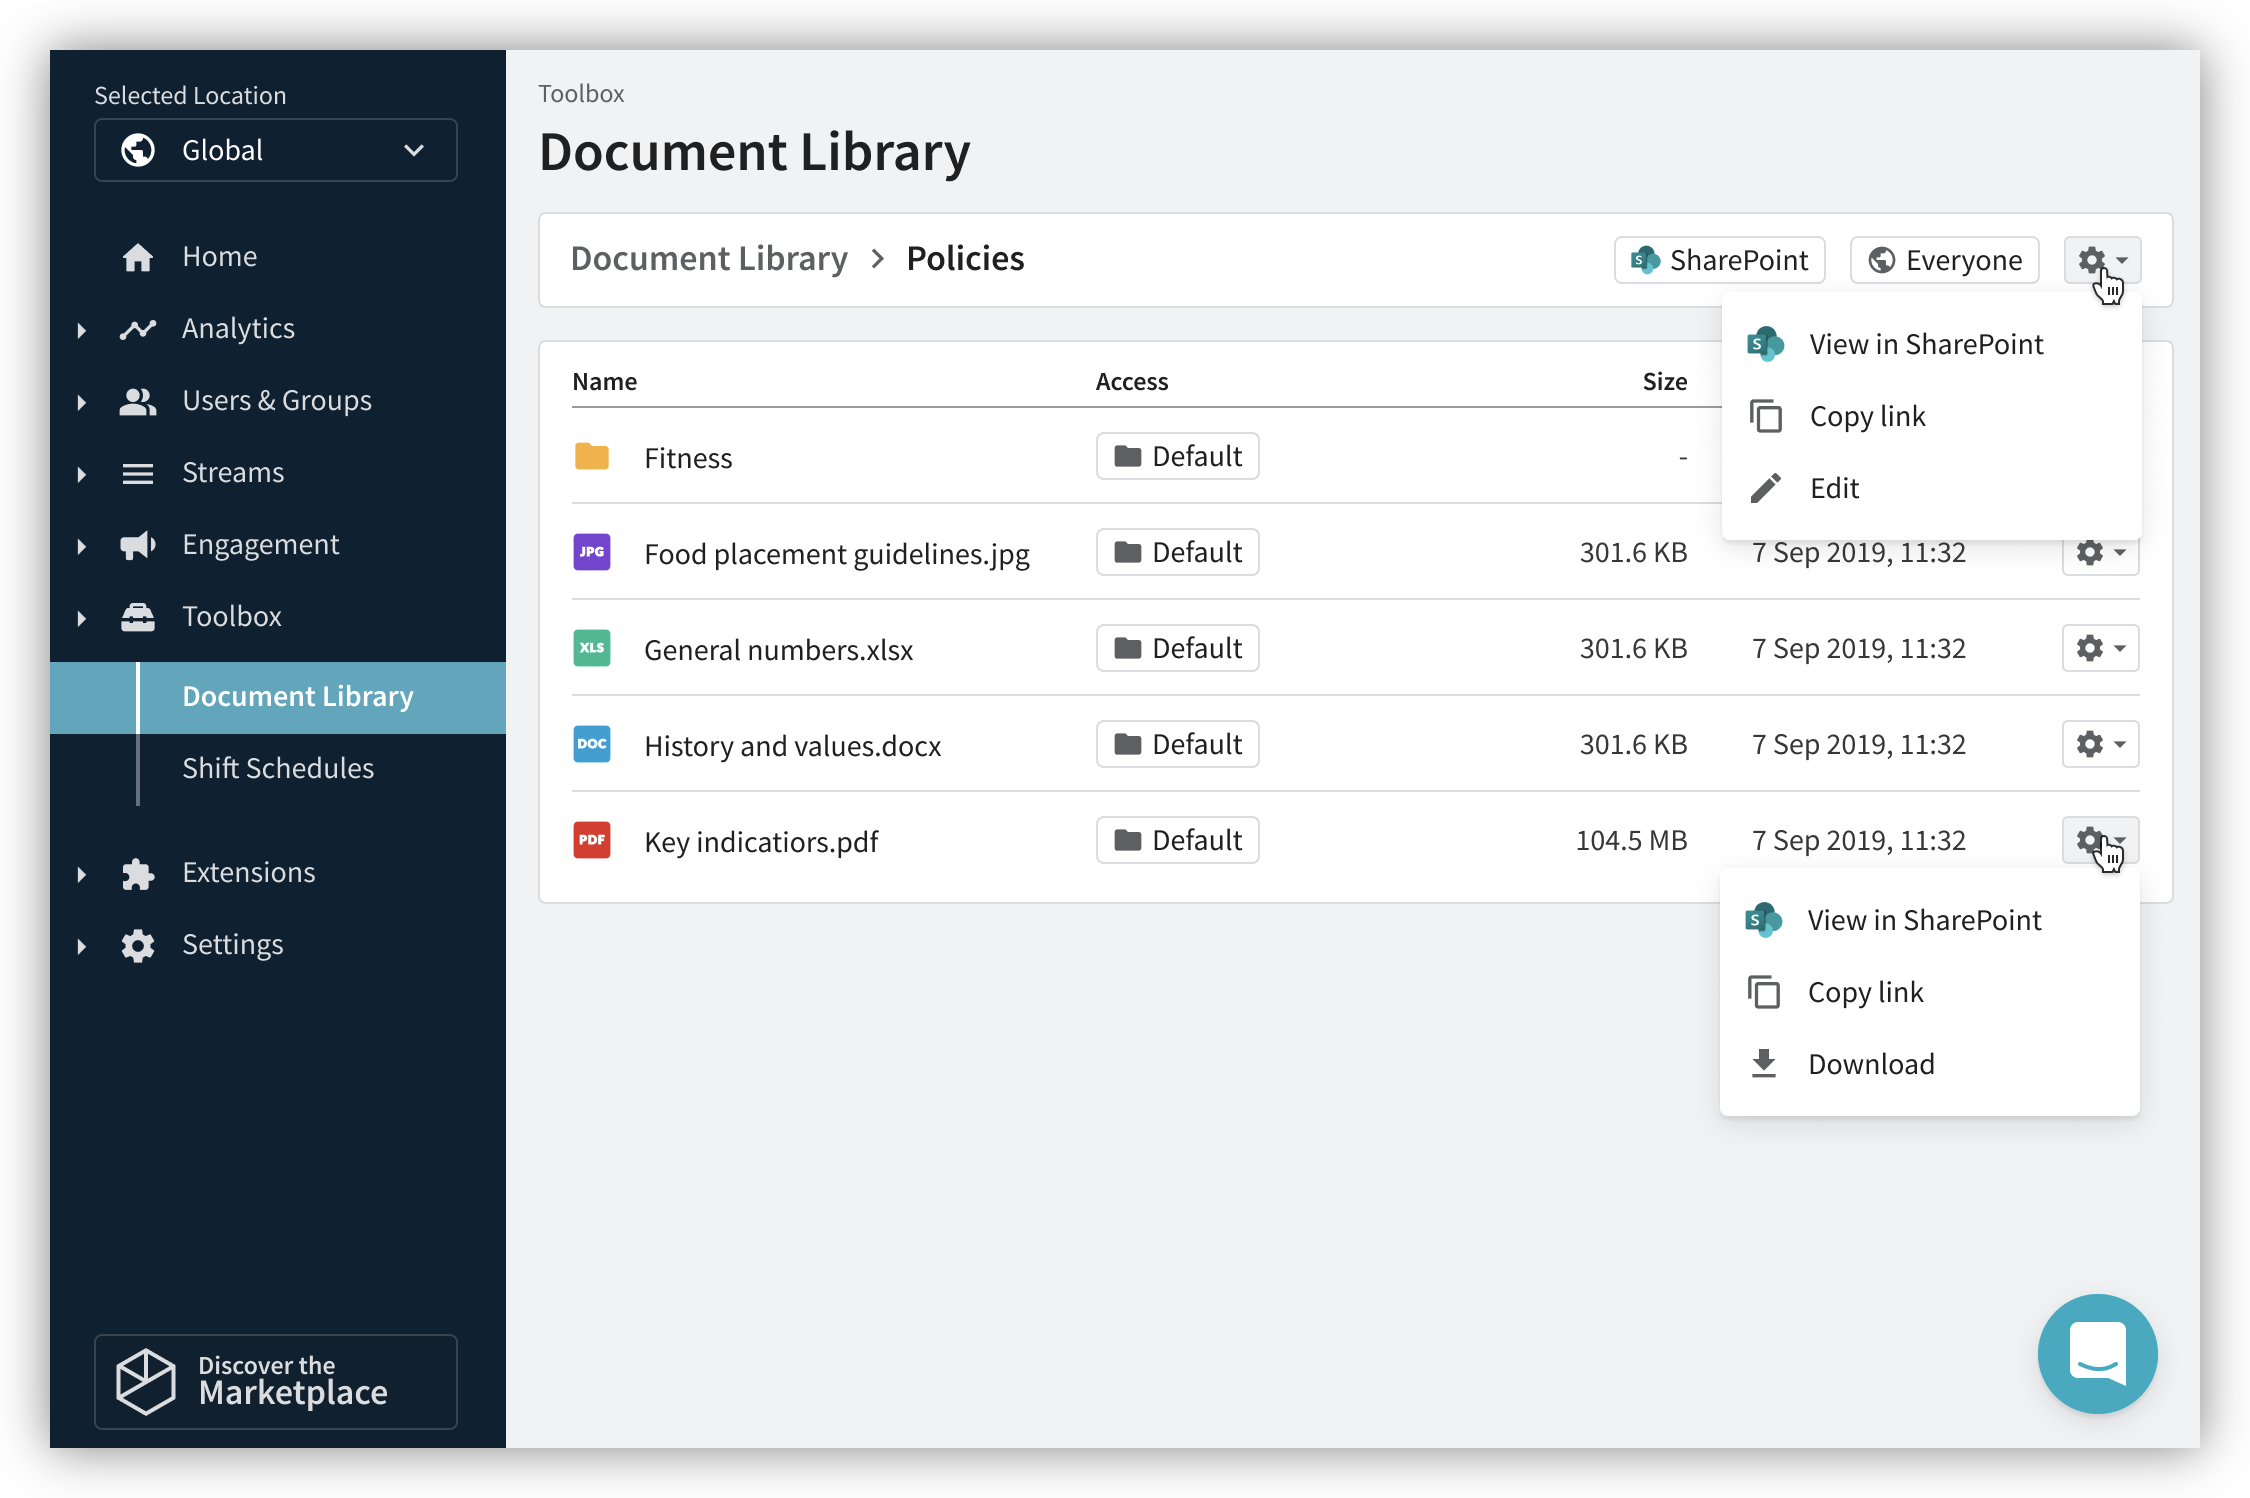2250x1498 pixels.
Task: Select Copy link in the context menu
Action: (x=1866, y=415)
